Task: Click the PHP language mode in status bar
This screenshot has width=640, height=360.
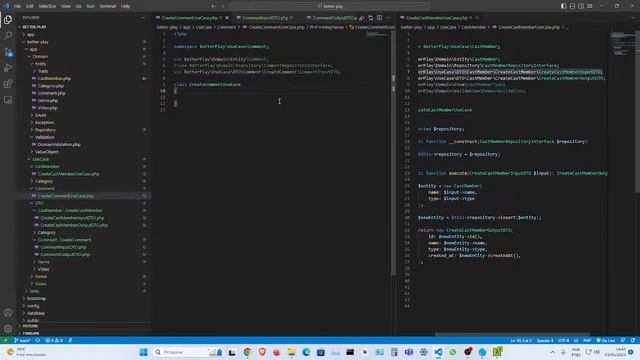Action: (587, 340)
